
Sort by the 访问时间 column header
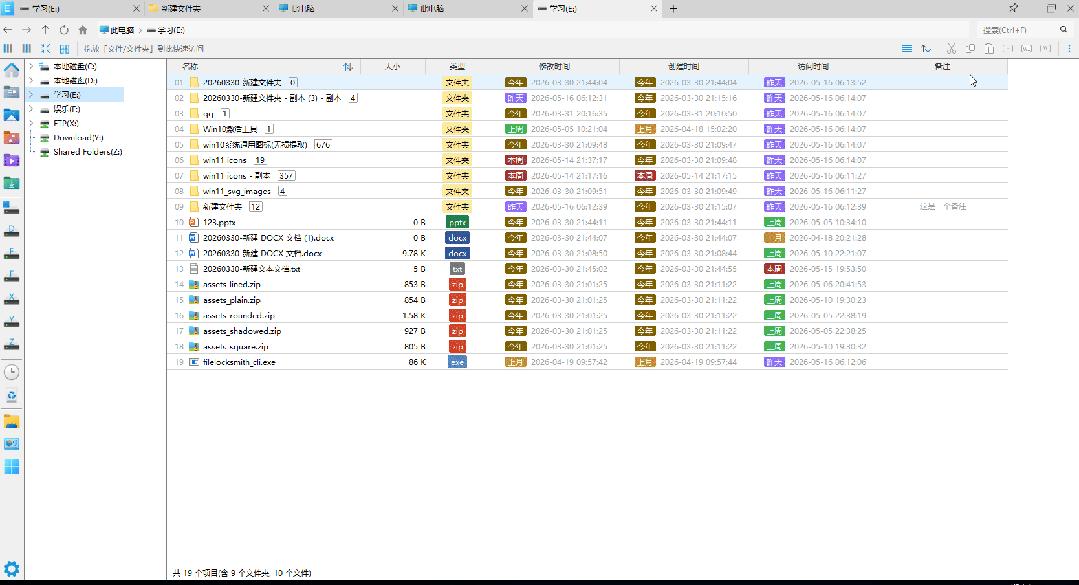click(x=813, y=67)
